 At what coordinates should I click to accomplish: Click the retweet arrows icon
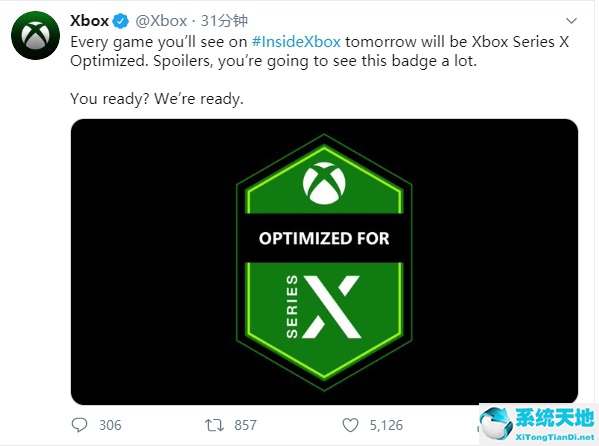(214, 425)
